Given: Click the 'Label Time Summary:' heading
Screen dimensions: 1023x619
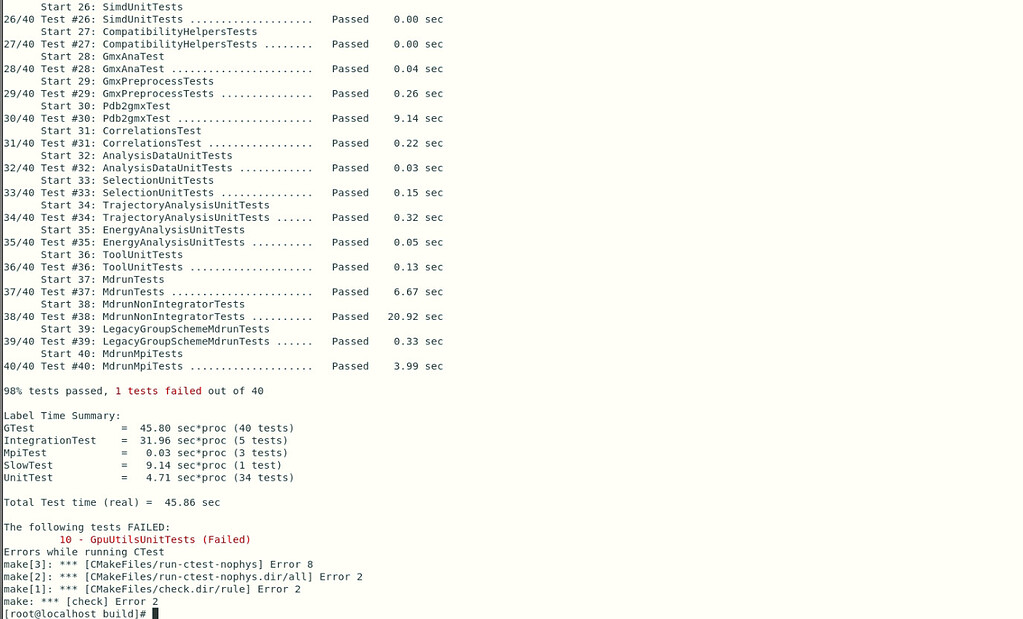Looking at the screenshot, I should (x=62, y=415).
